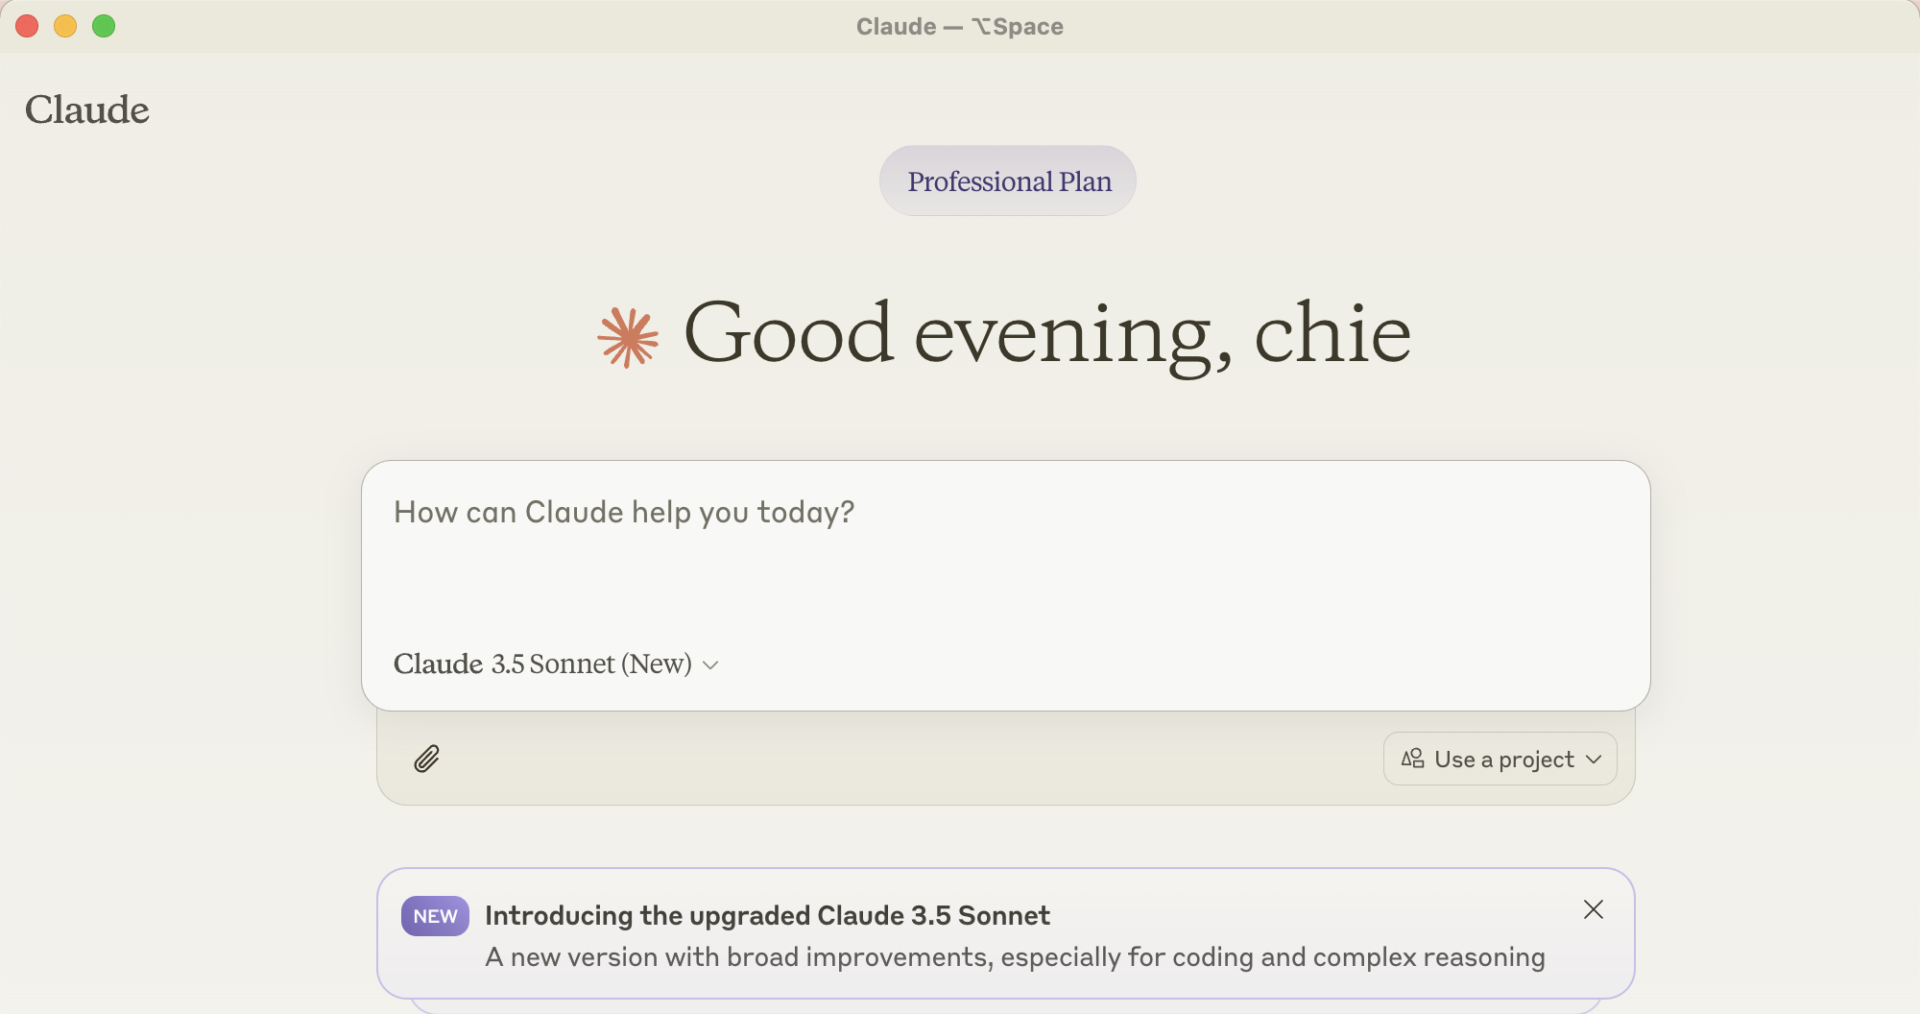Maximize the window using green button
This screenshot has height=1014, width=1920.
(104, 26)
